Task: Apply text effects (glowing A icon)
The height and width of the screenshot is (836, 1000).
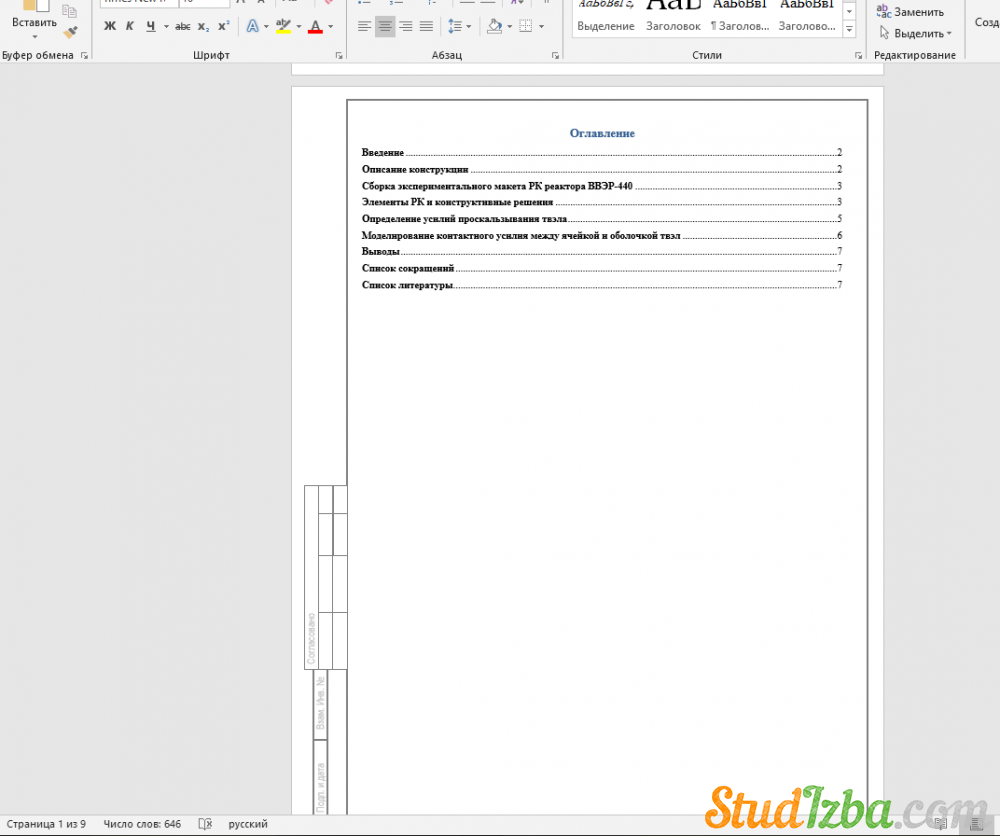Action: coord(253,27)
